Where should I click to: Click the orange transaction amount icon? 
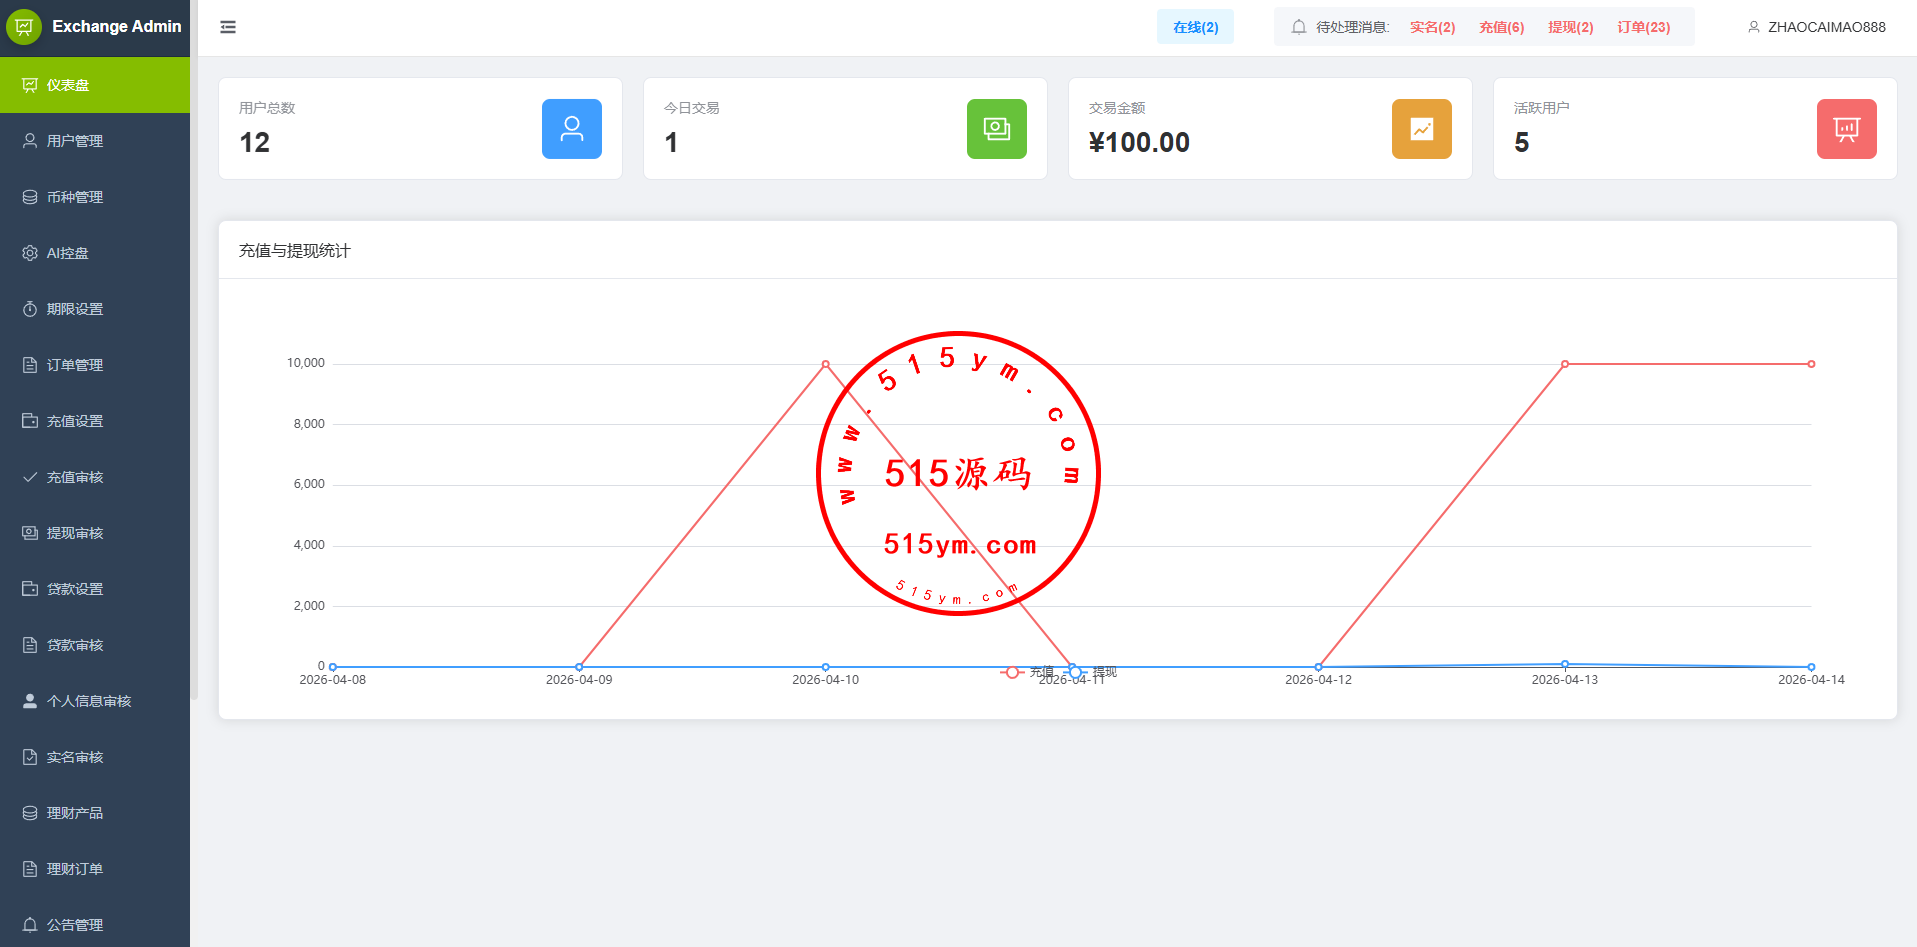click(x=1421, y=129)
